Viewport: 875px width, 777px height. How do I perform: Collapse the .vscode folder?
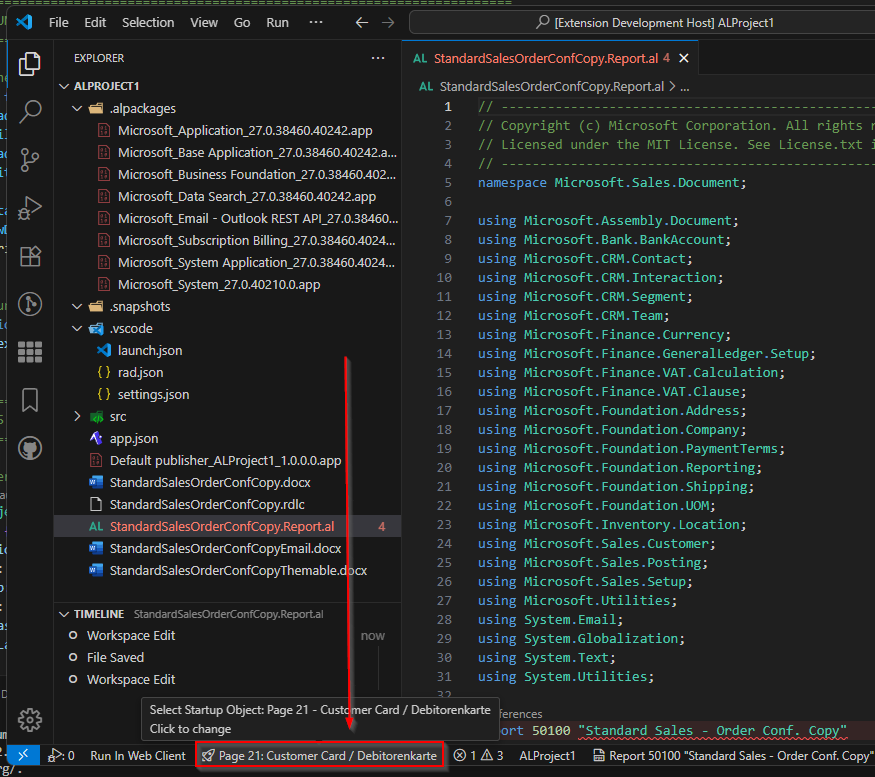coord(78,328)
